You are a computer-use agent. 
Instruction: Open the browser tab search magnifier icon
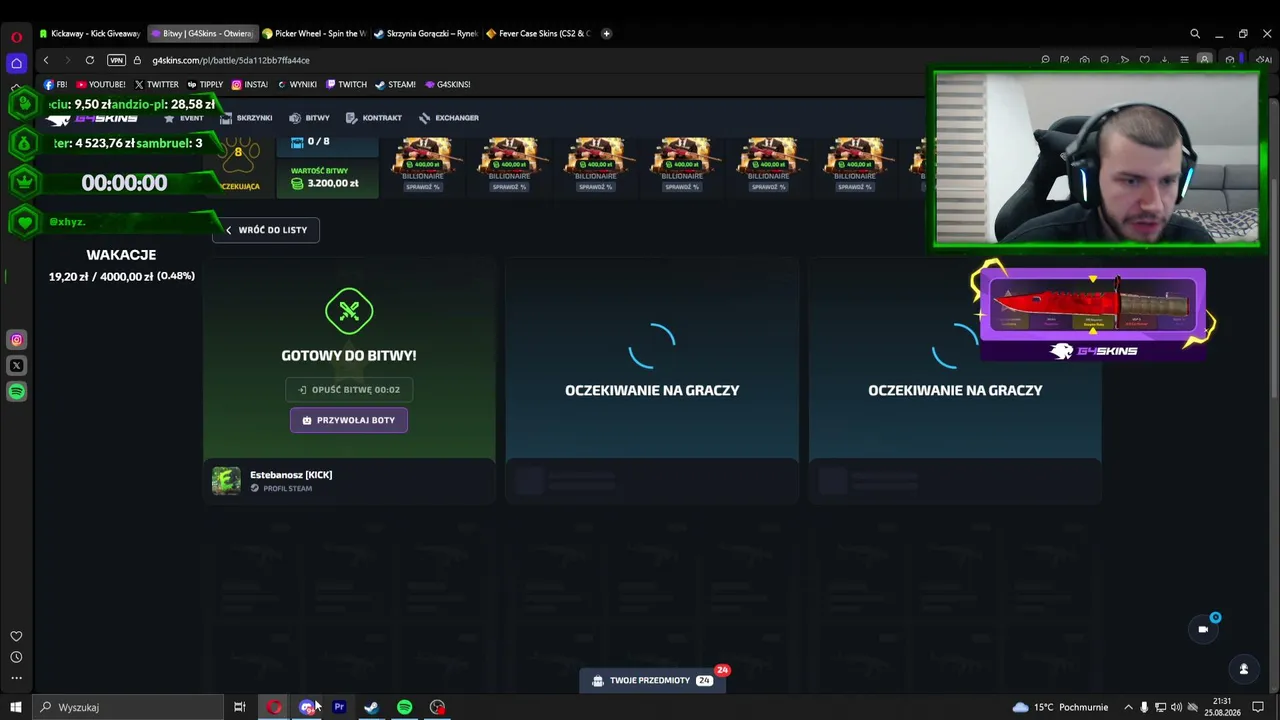(1195, 33)
